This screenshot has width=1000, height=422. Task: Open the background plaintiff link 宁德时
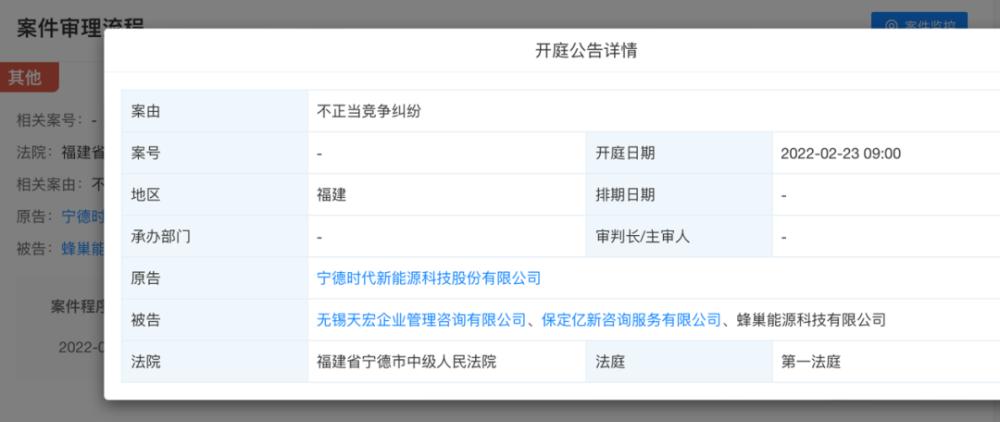83,216
